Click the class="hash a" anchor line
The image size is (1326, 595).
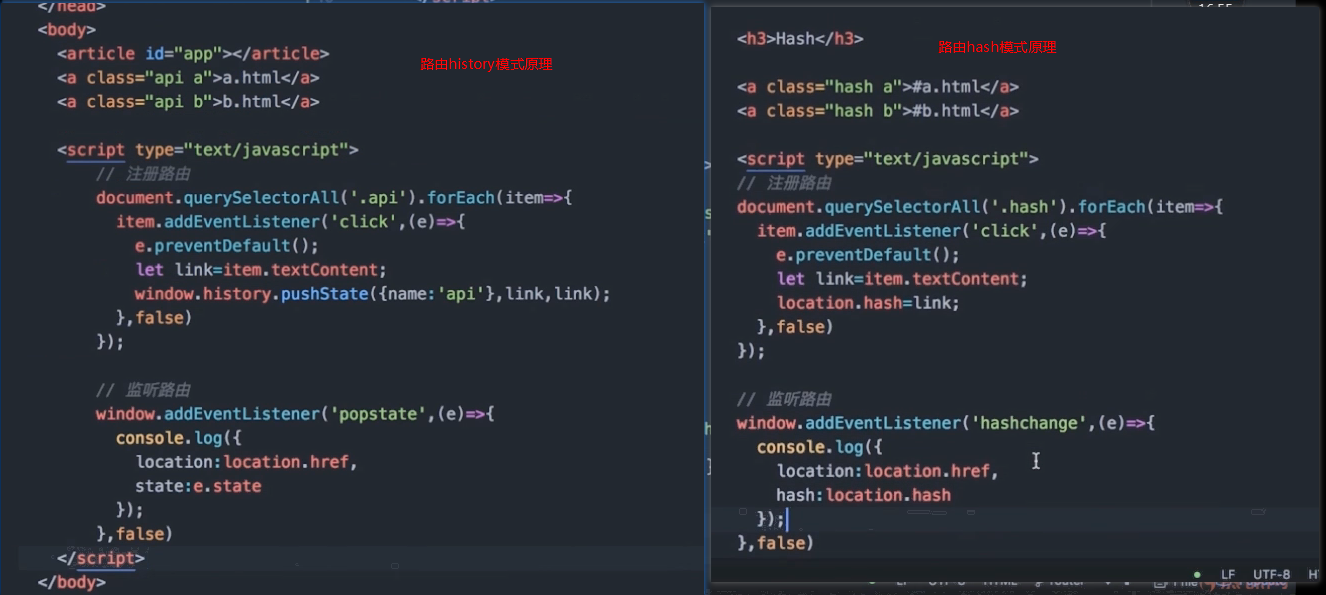[x=878, y=87]
